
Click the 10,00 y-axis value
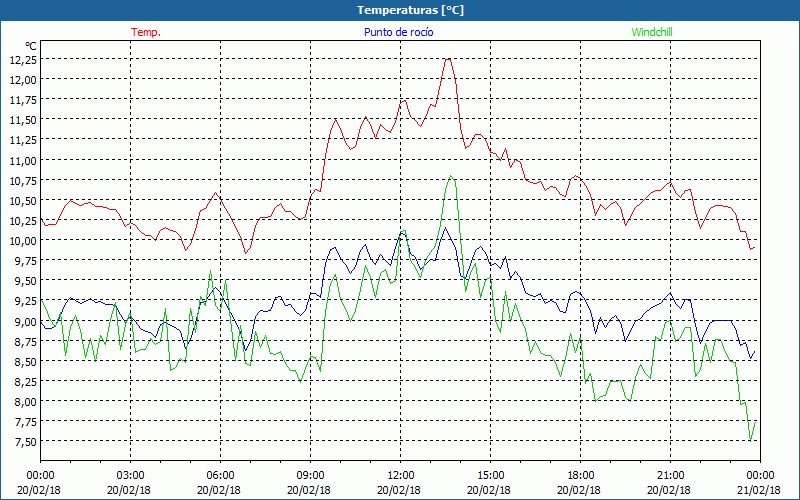coord(23,240)
